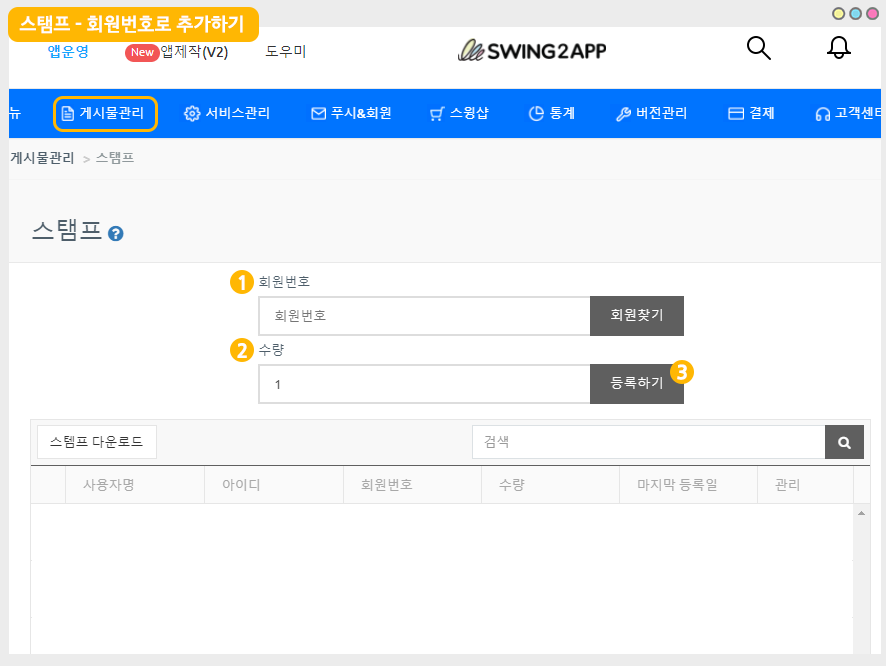Open the 서비스관리 gear menu
Viewport: 886px width, 666px height.
click(x=227, y=113)
